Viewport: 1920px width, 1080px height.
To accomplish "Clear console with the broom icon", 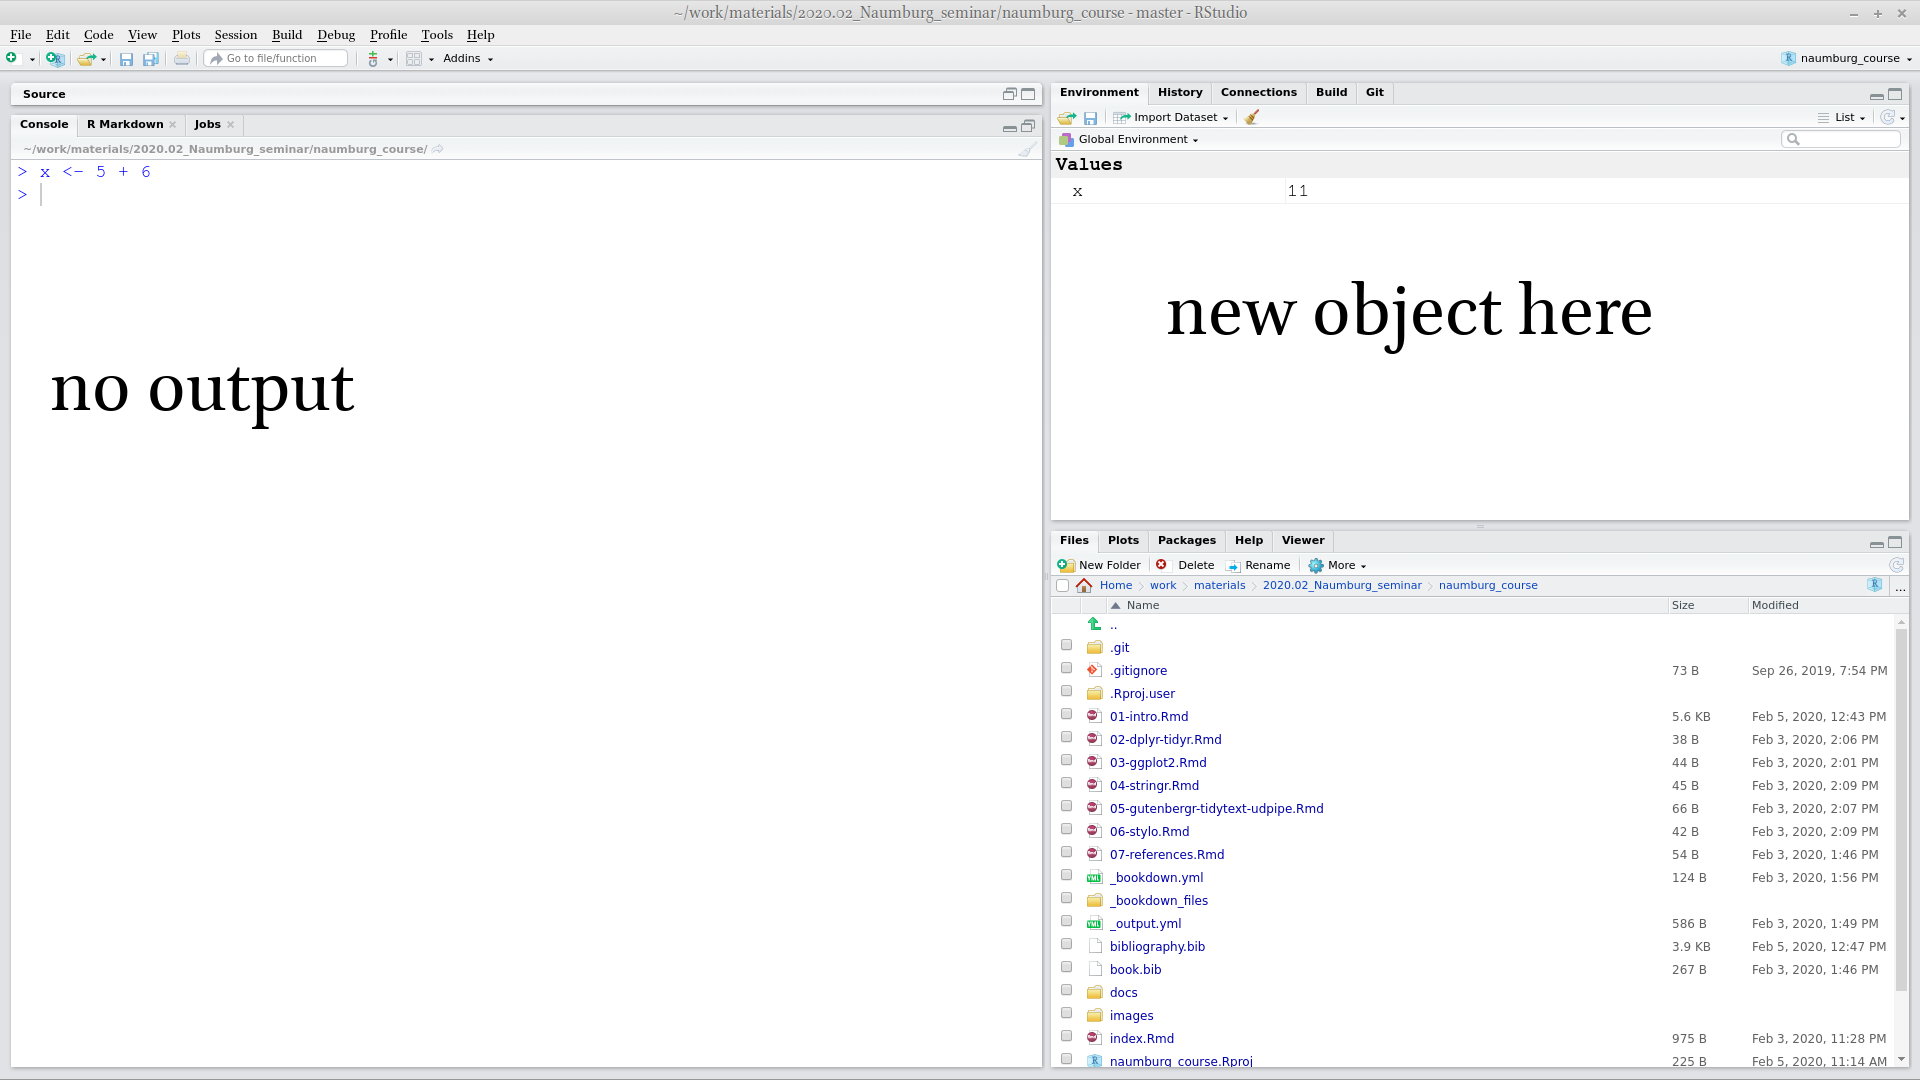I will pos(1027,149).
